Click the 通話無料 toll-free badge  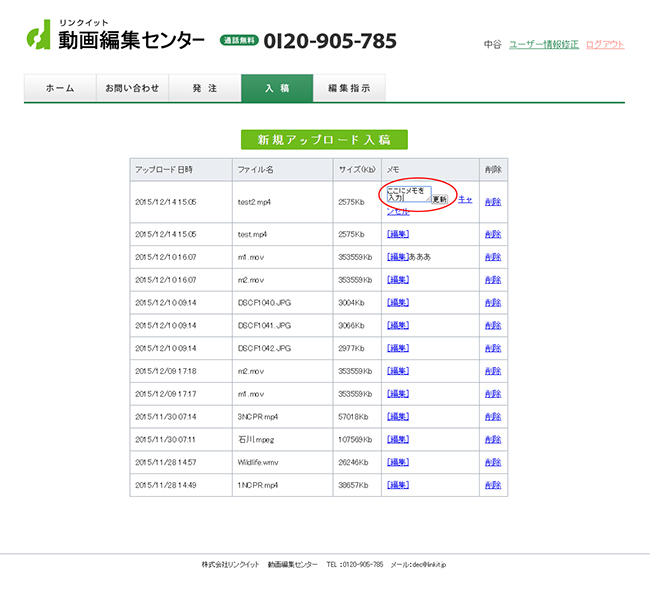point(239,41)
